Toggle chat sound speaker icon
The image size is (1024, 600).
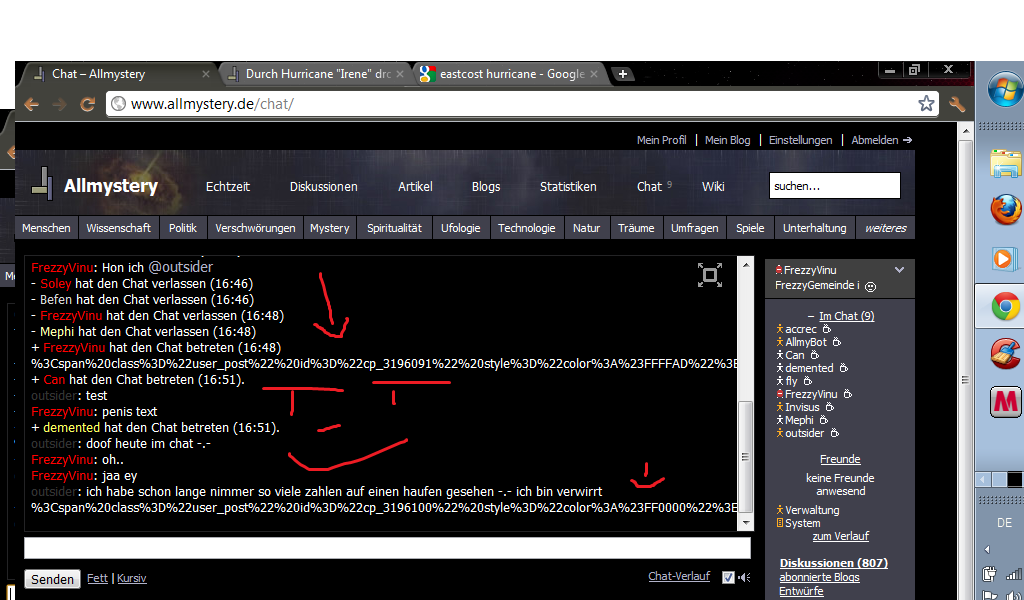click(x=744, y=577)
